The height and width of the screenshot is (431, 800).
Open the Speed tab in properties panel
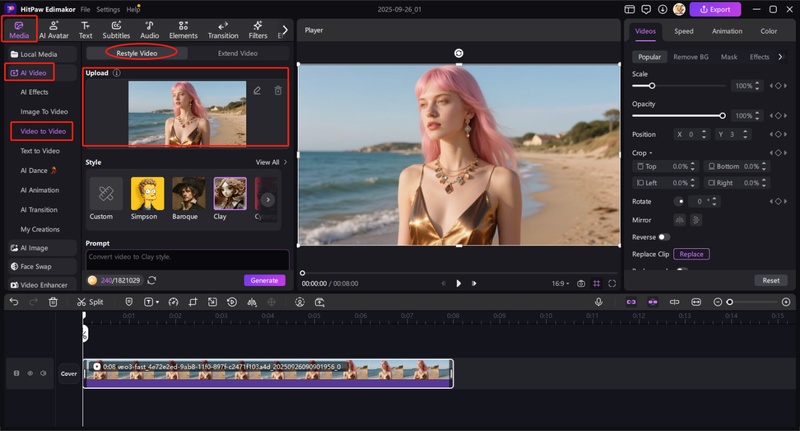click(x=683, y=31)
